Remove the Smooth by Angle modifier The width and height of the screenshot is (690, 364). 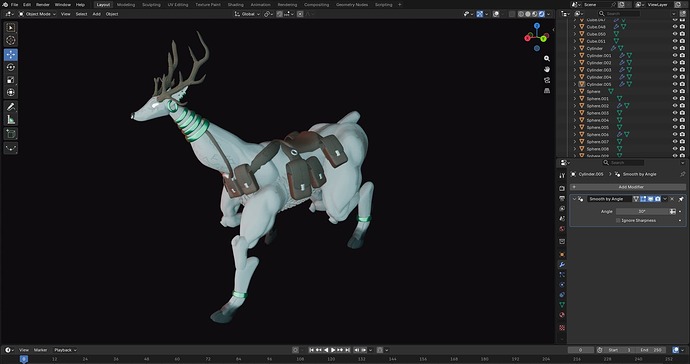tap(672, 199)
